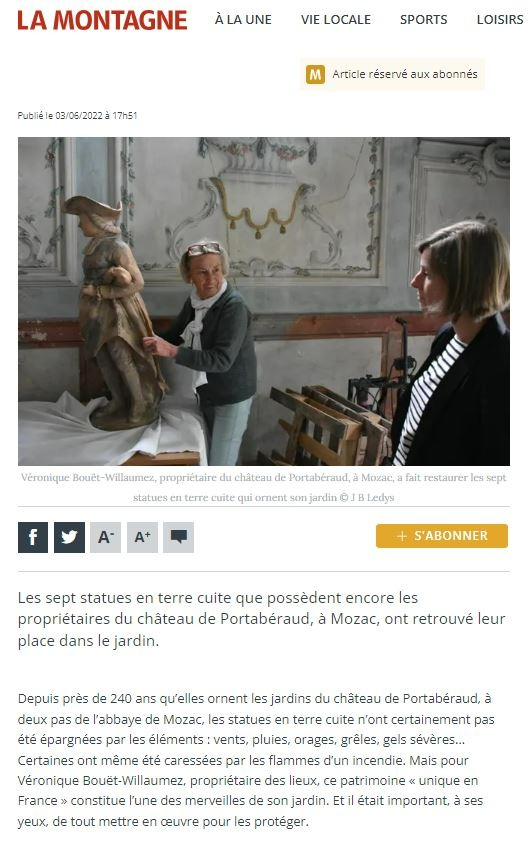Increase text size with A+ icon

pyautogui.click(x=142, y=537)
